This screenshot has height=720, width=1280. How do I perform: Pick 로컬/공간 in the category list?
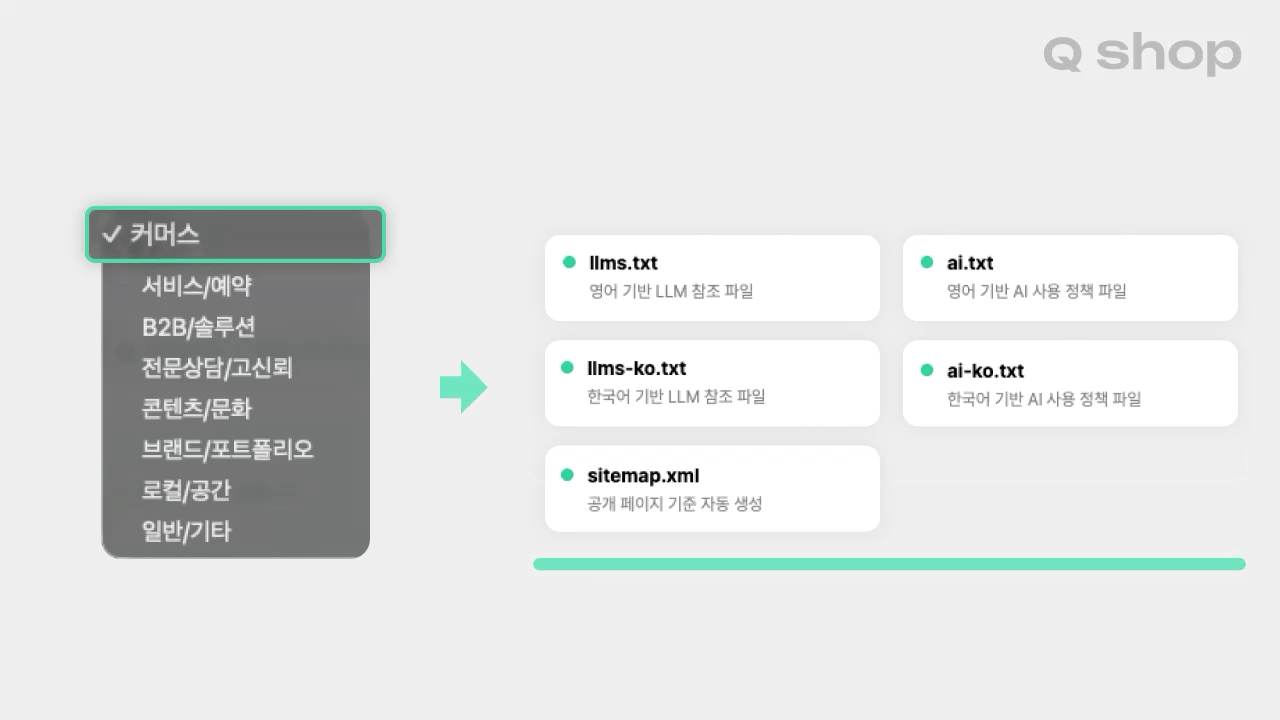click(186, 491)
